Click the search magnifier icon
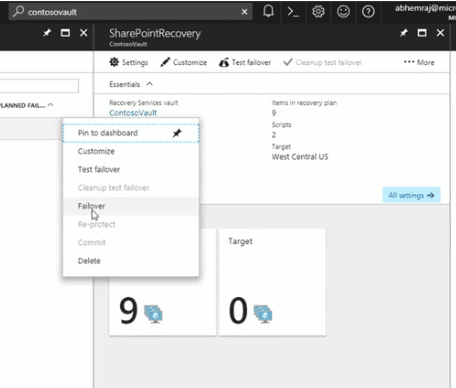Screen dimensions: 456x388 [x=18, y=12]
